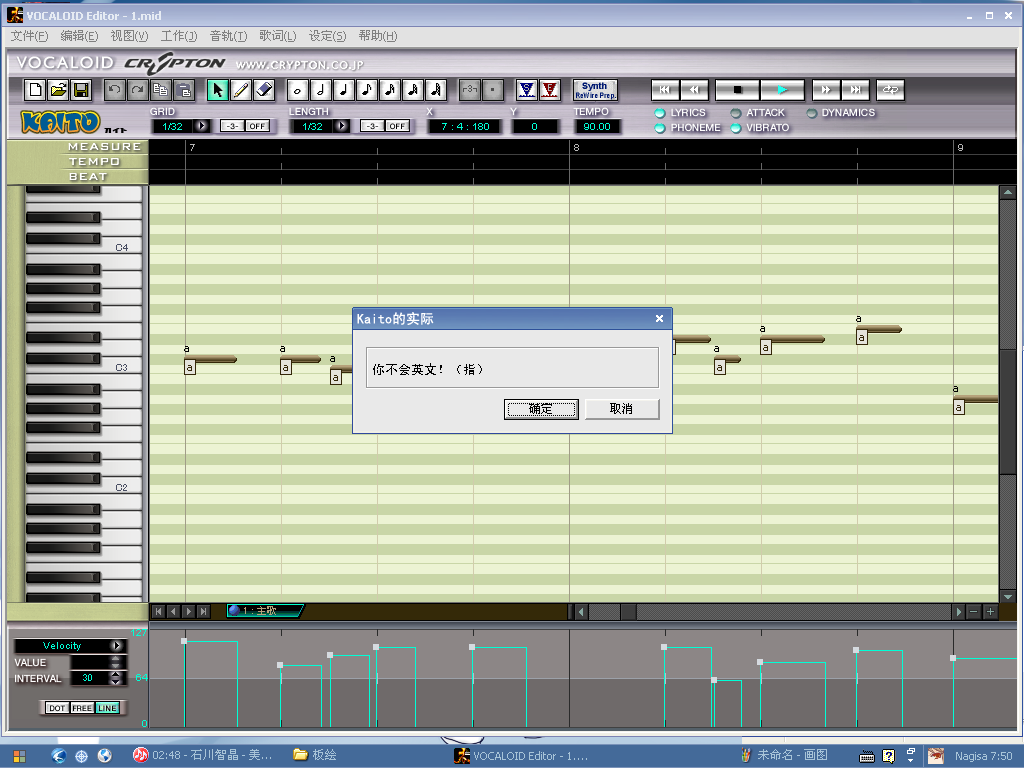Image resolution: width=1024 pixels, height=768 pixels.
Task: Select the FREE curve mode button
Action: tap(82, 708)
